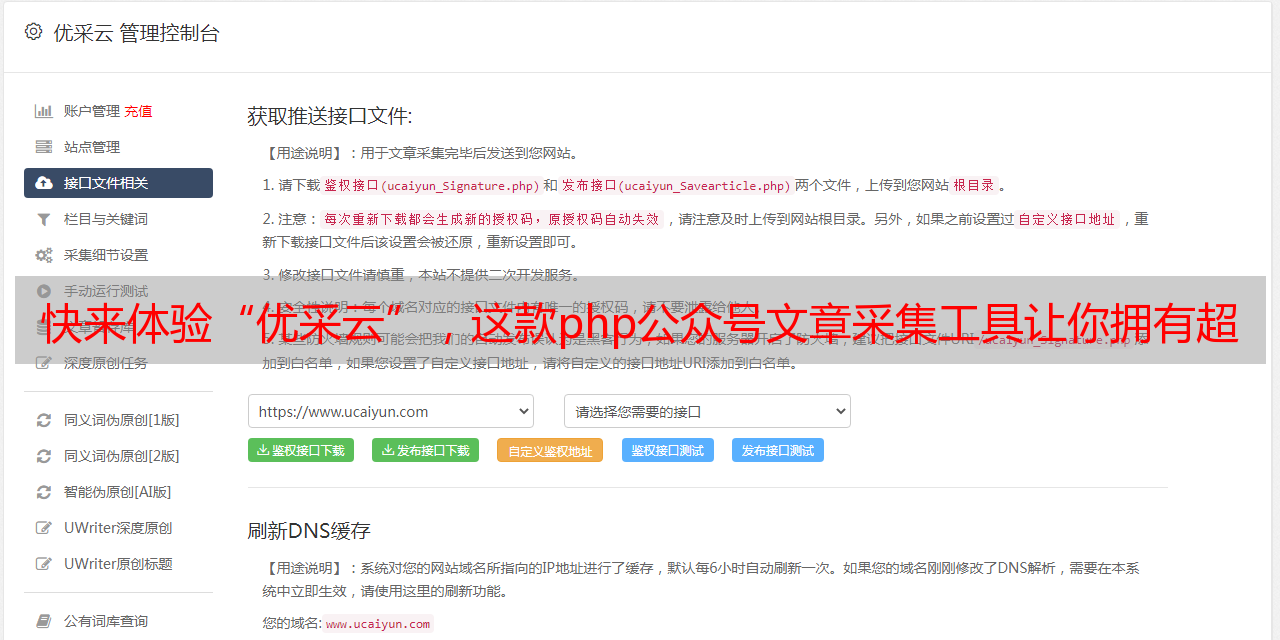Click the 发布接口(ucaiyun_Savearticle.php) code text
1280x640 pixels.
click(x=676, y=185)
